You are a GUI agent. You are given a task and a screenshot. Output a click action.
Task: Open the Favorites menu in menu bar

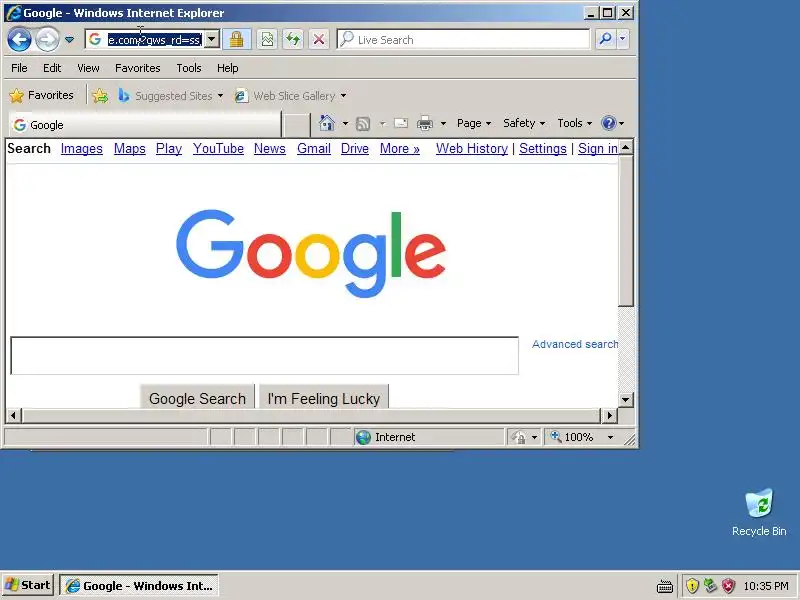click(x=138, y=68)
